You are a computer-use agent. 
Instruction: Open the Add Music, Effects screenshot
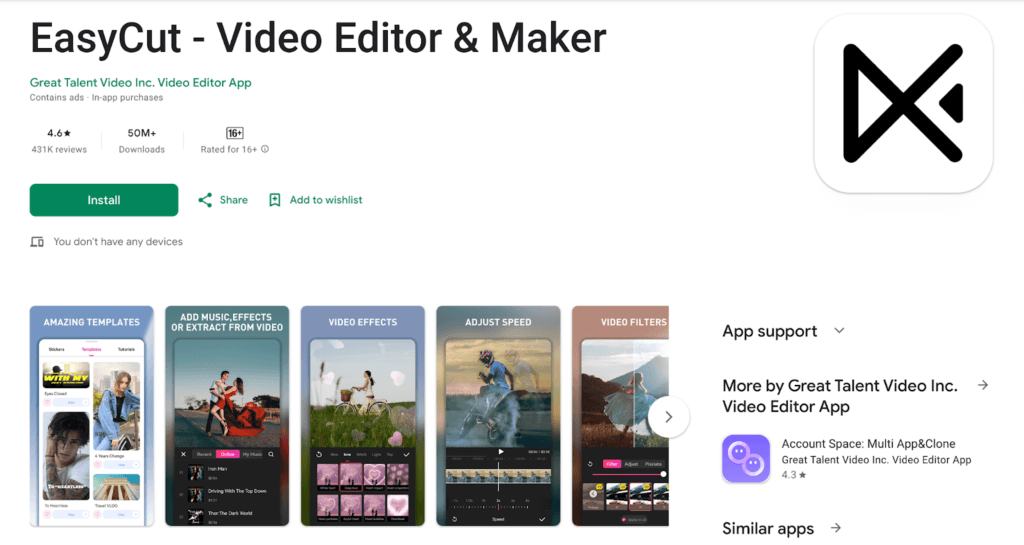(227, 416)
